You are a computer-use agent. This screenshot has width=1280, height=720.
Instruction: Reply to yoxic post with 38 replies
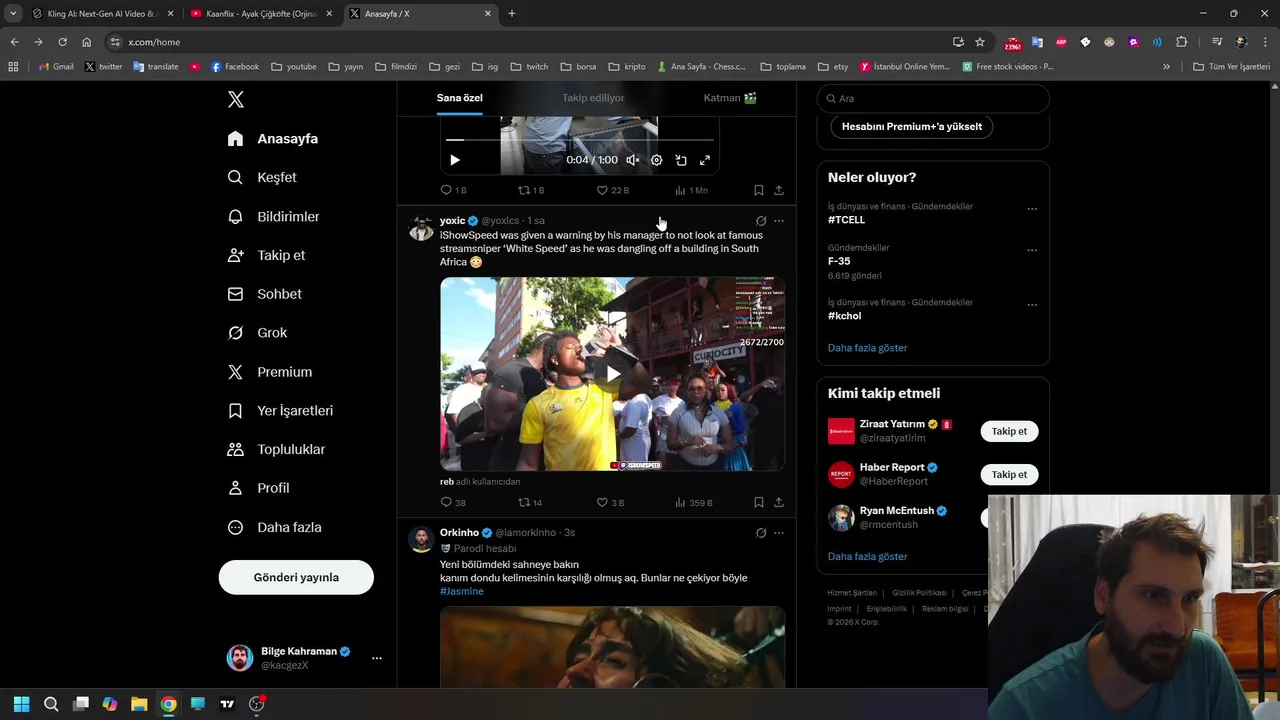[x=453, y=502]
